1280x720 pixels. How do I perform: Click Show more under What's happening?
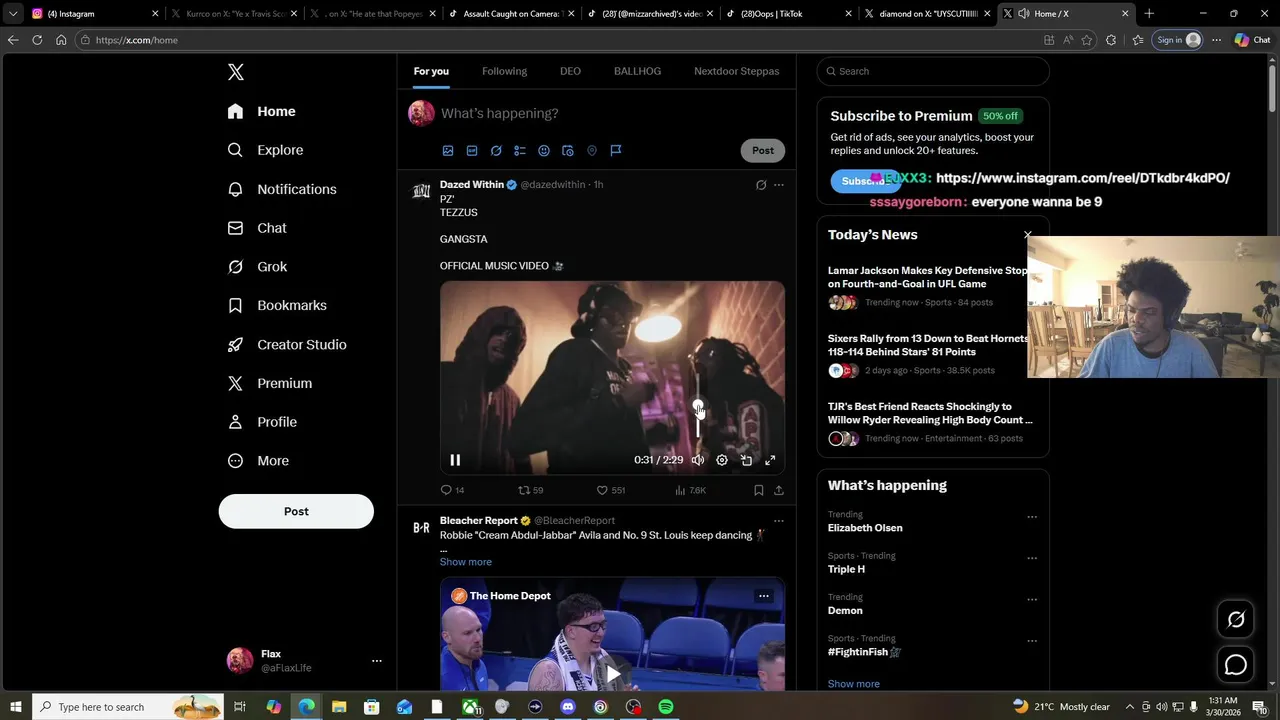(854, 684)
